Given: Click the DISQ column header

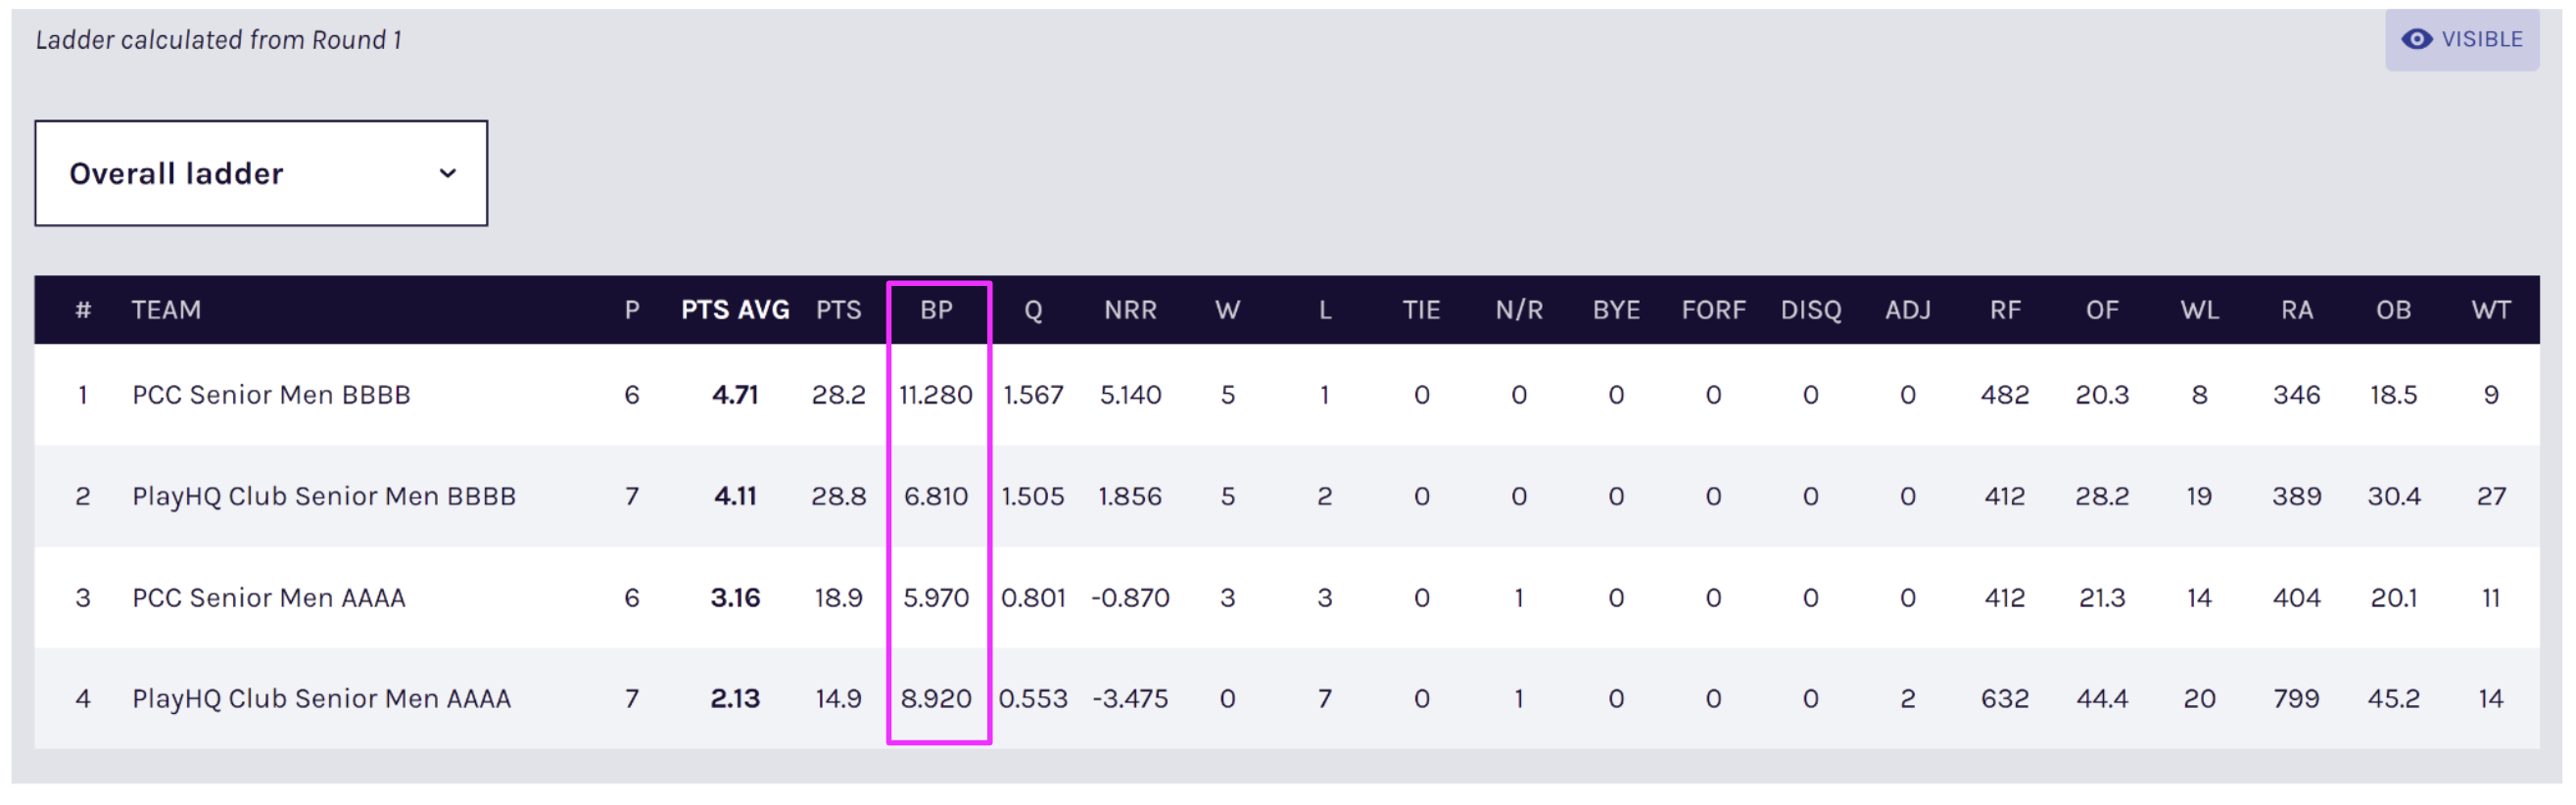Looking at the screenshot, I should (x=1810, y=310).
